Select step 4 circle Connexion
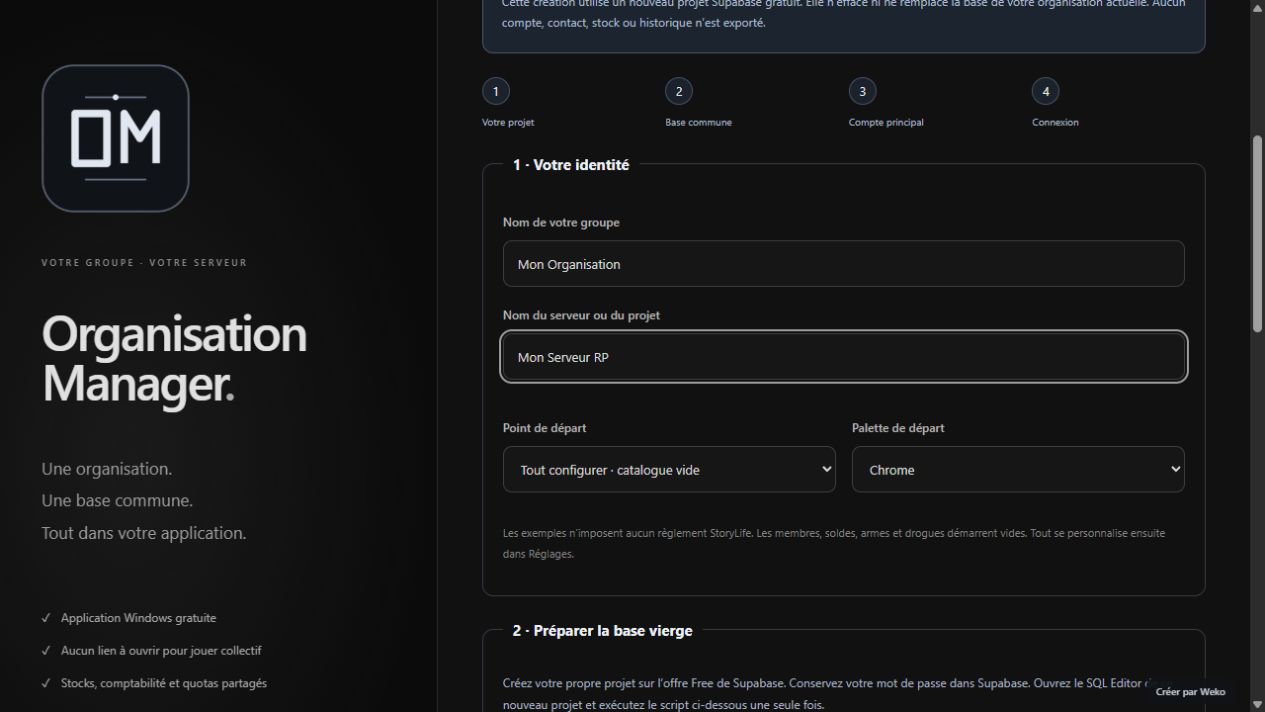 pyautogui.click(x=1046, y=92)
